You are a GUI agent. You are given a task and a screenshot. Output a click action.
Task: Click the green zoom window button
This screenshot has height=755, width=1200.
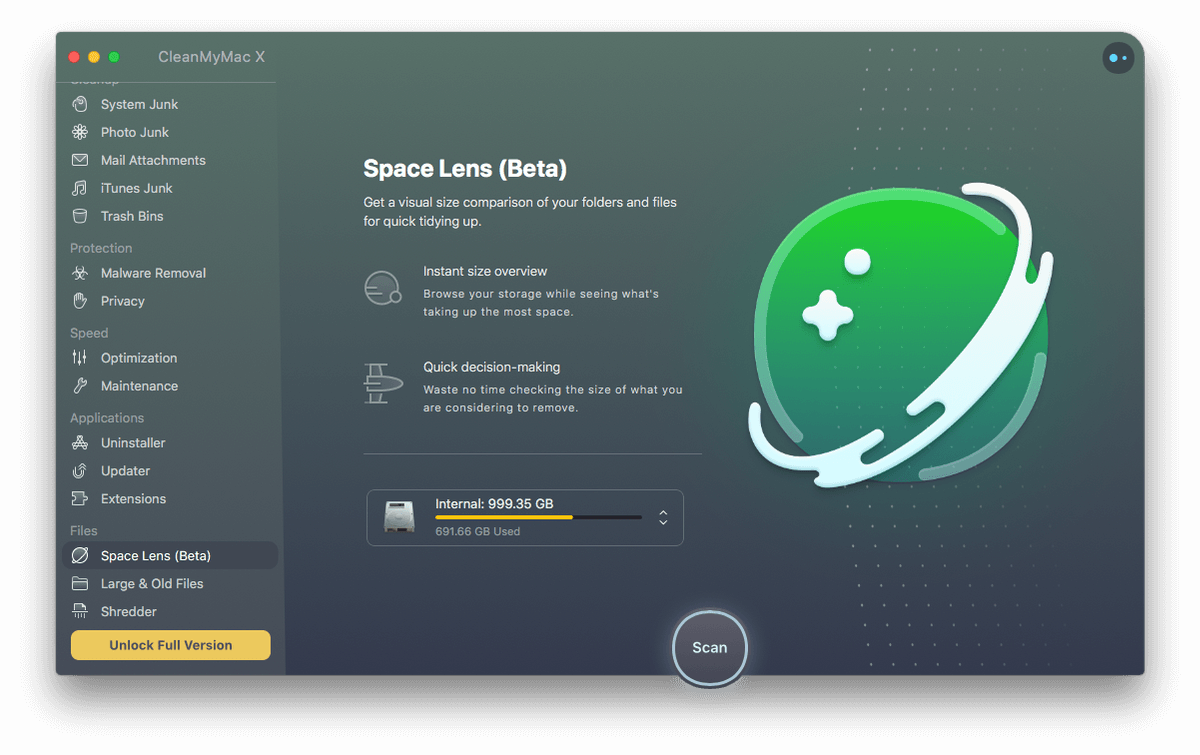coord(114,57)
